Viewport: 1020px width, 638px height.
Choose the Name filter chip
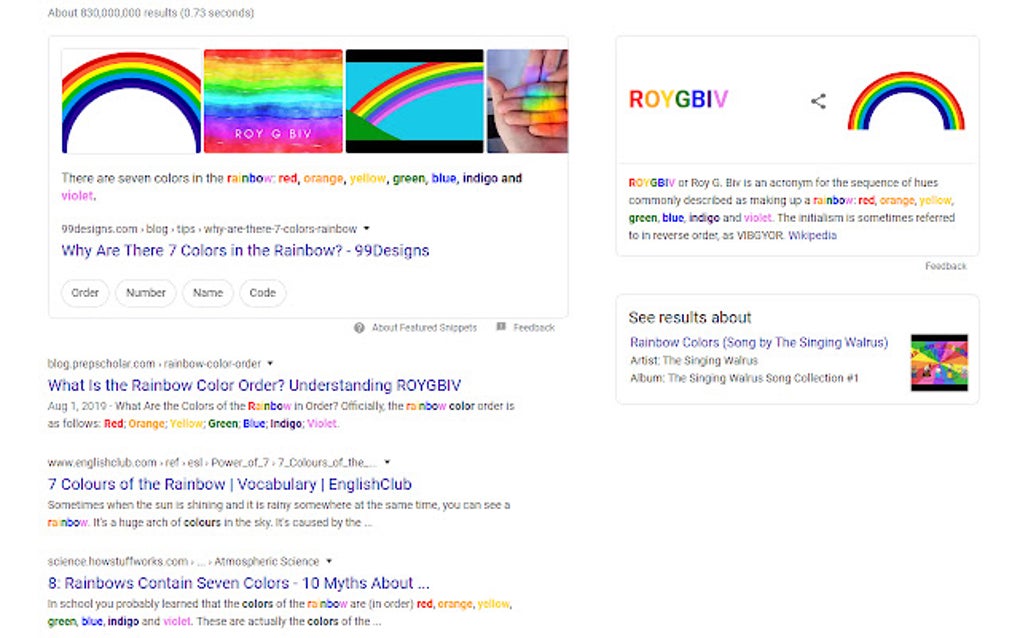[207, 292]
